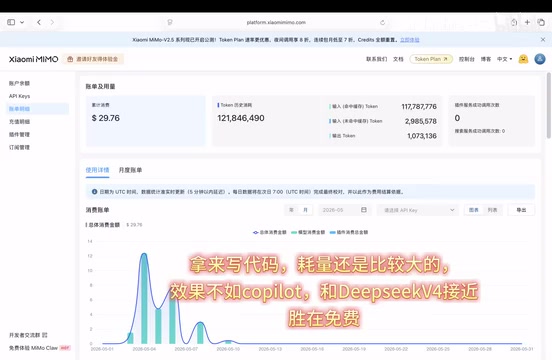
Task: Open 联系我们 in the top navigation
Action: click(376, 59)
